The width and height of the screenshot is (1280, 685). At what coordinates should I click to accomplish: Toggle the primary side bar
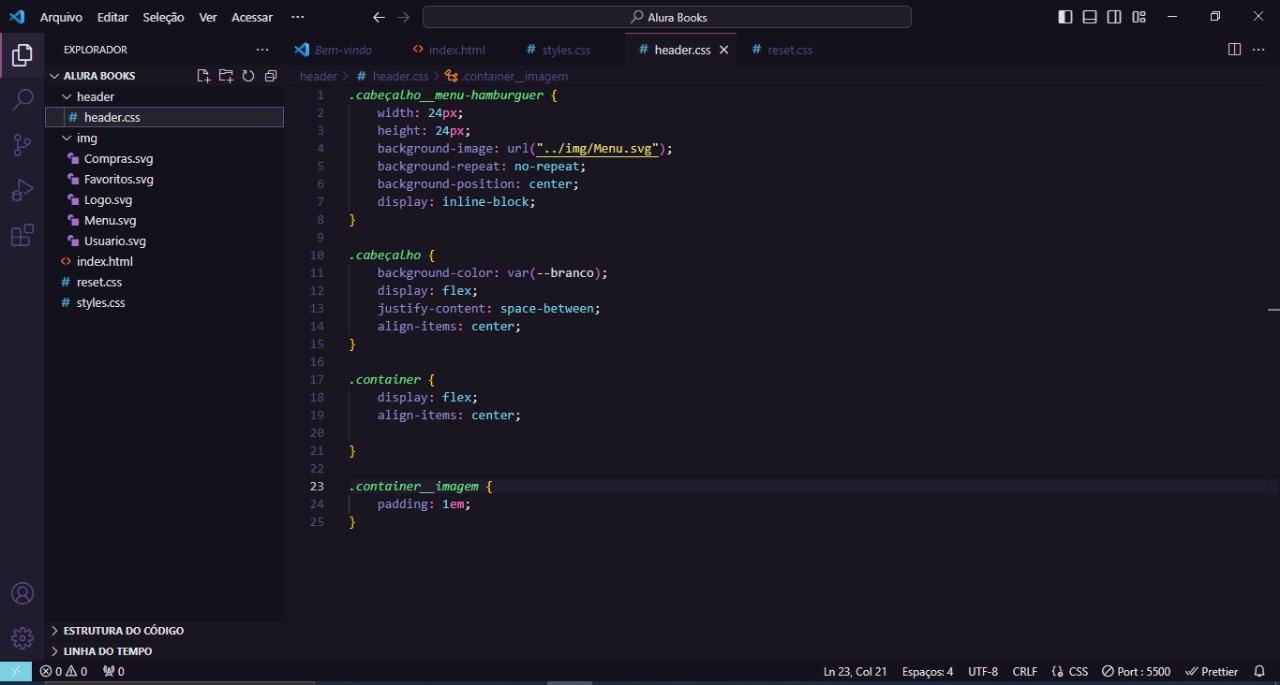[x=1065, y=17]
